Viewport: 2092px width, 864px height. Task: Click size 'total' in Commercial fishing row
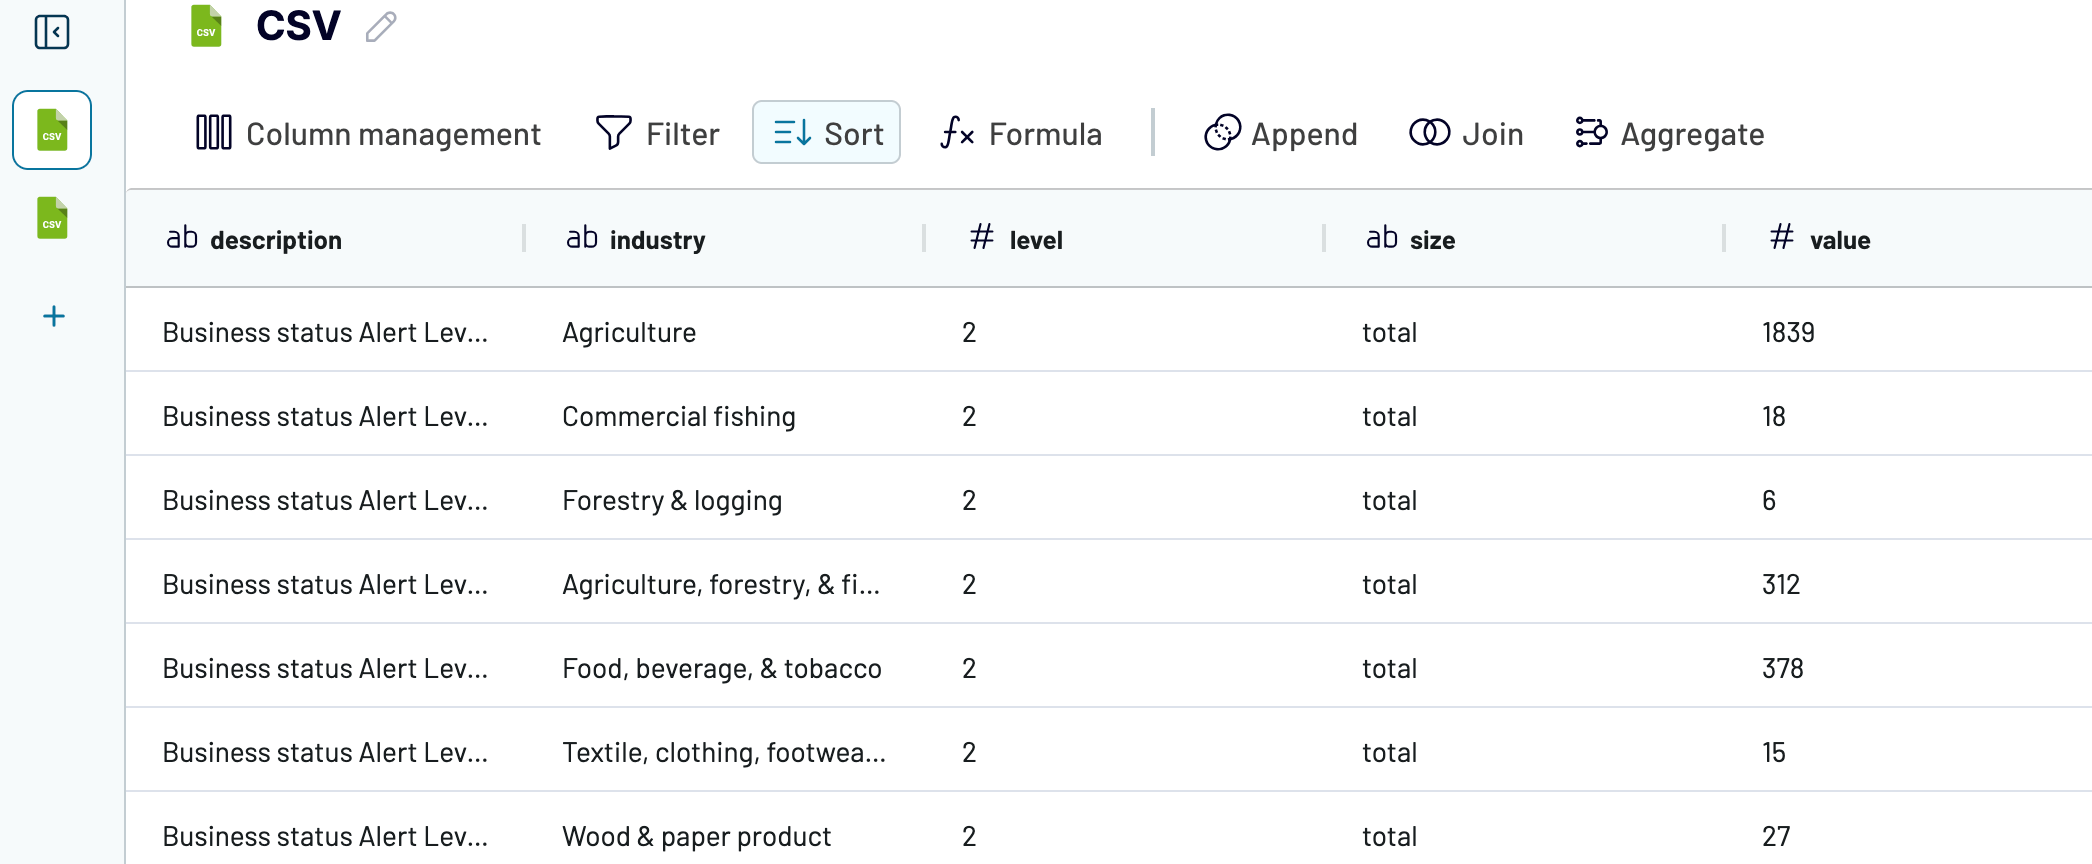coord(1390,416)
